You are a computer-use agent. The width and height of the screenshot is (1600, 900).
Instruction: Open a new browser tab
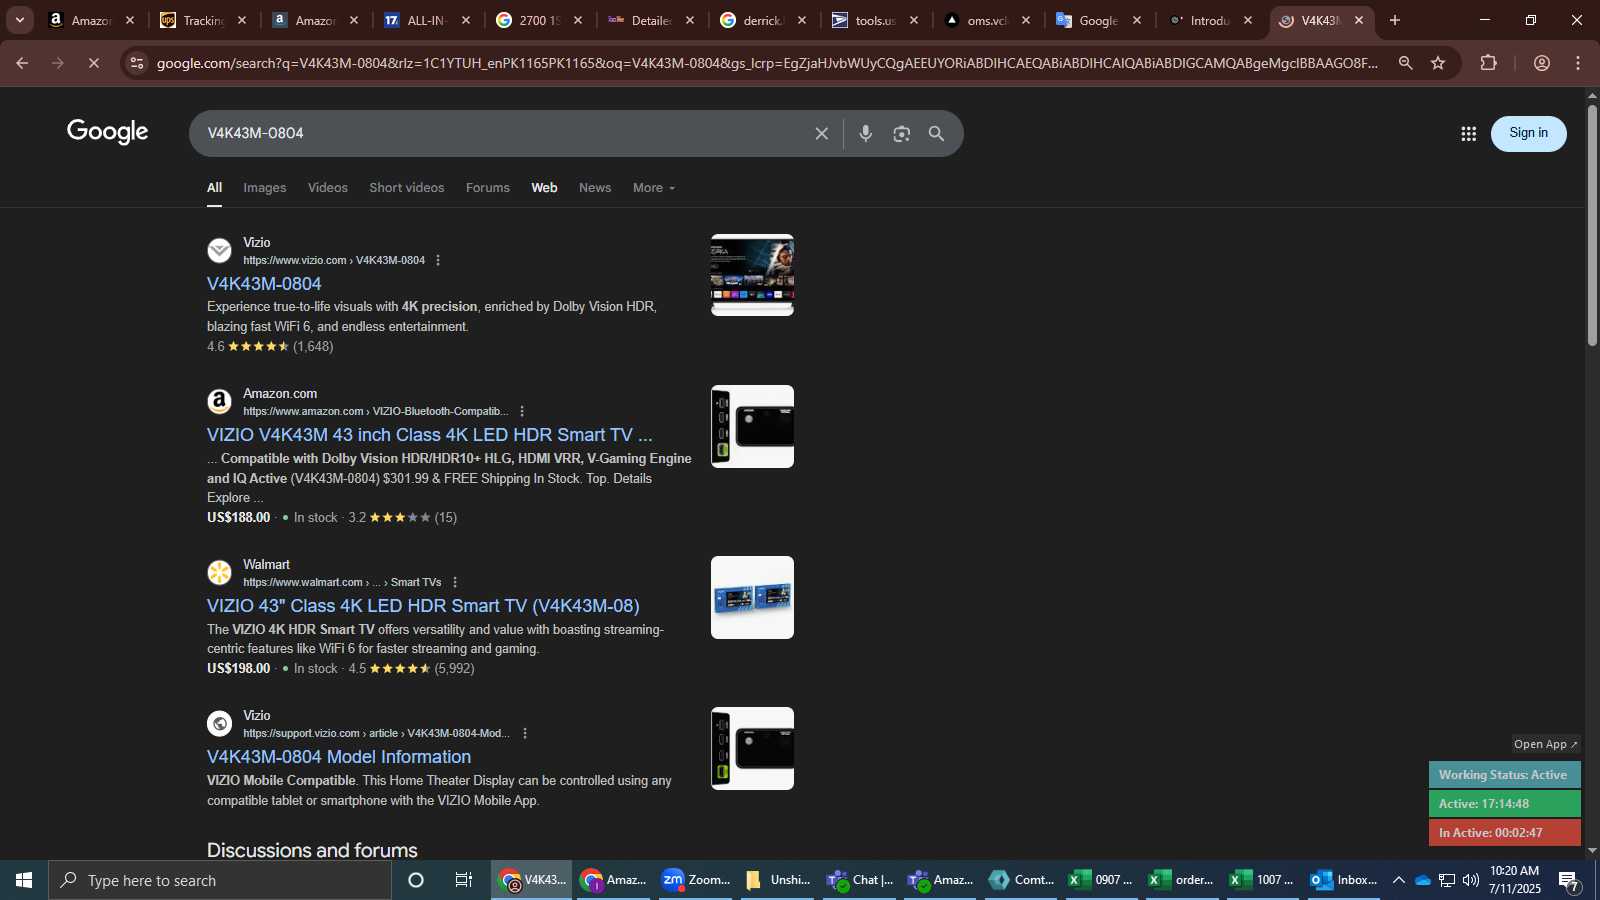click(x=1395, y=20)
